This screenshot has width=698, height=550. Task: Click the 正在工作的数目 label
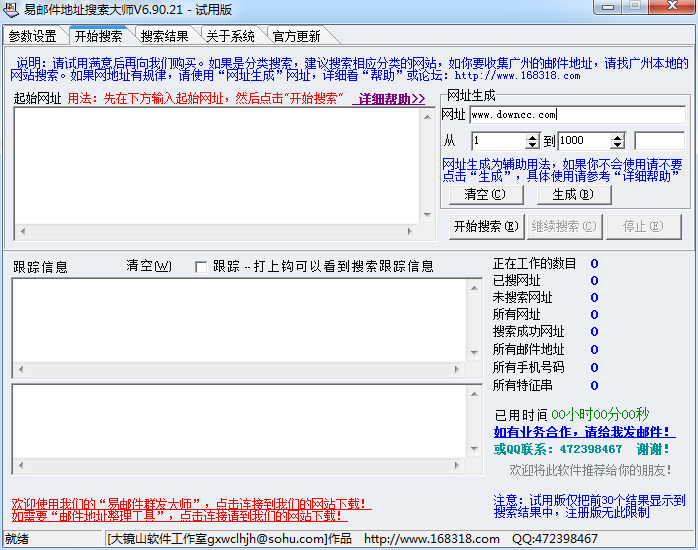(x=534, y=264)
